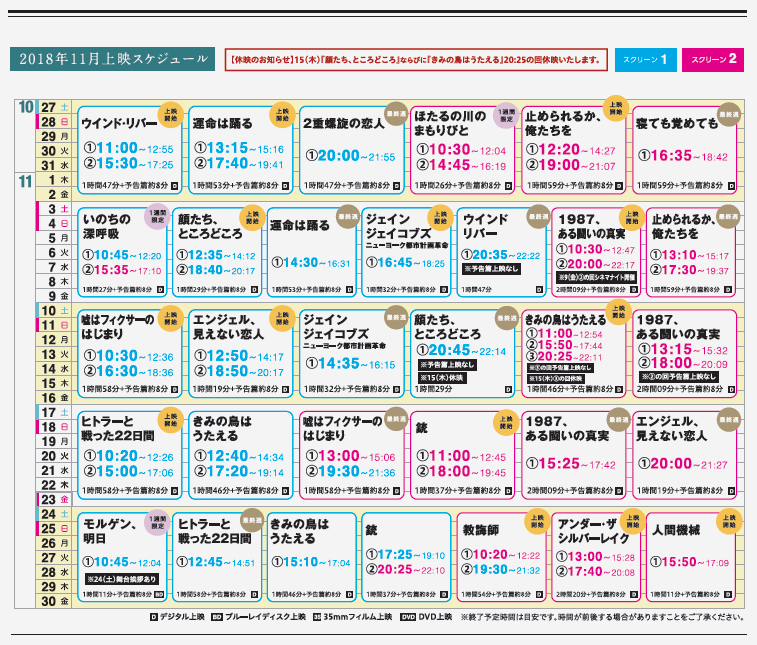Click the 上映開始 badge on 運命は踊る 13:15 card

click(282, 115)
